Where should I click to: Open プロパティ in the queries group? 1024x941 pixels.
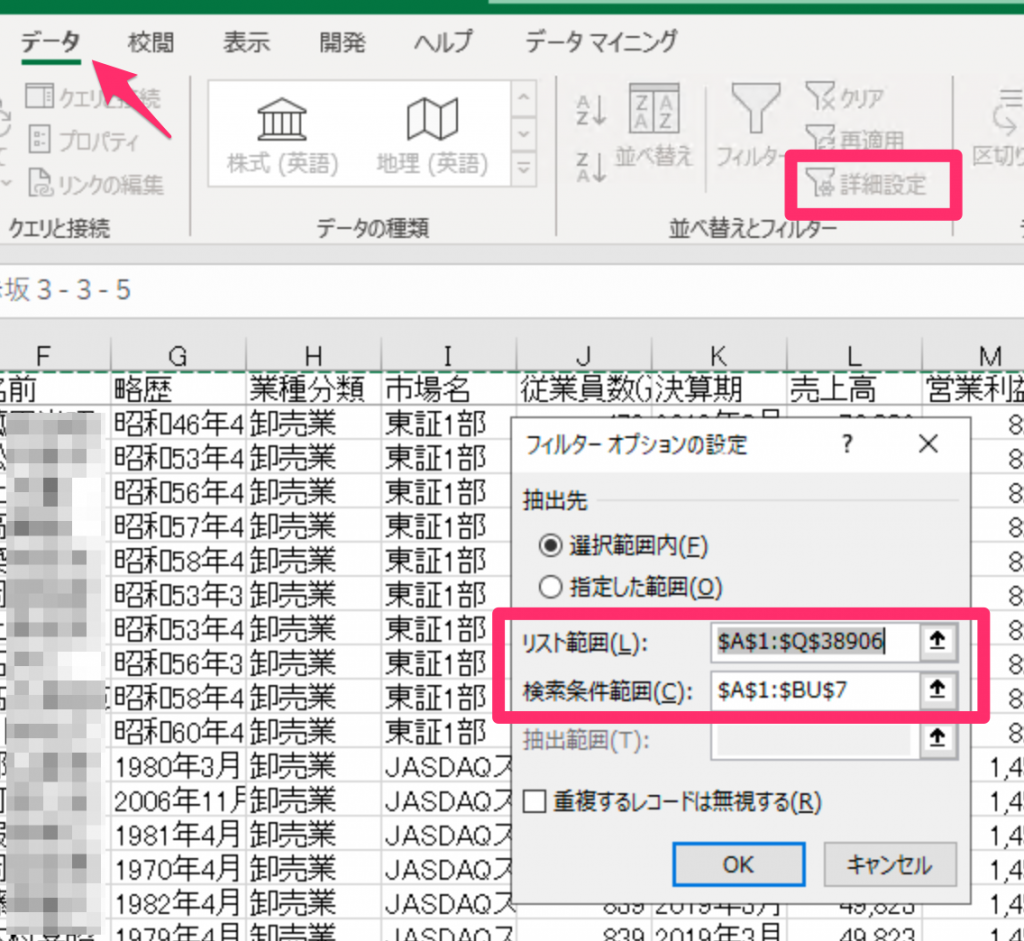[x=85, y=140]
